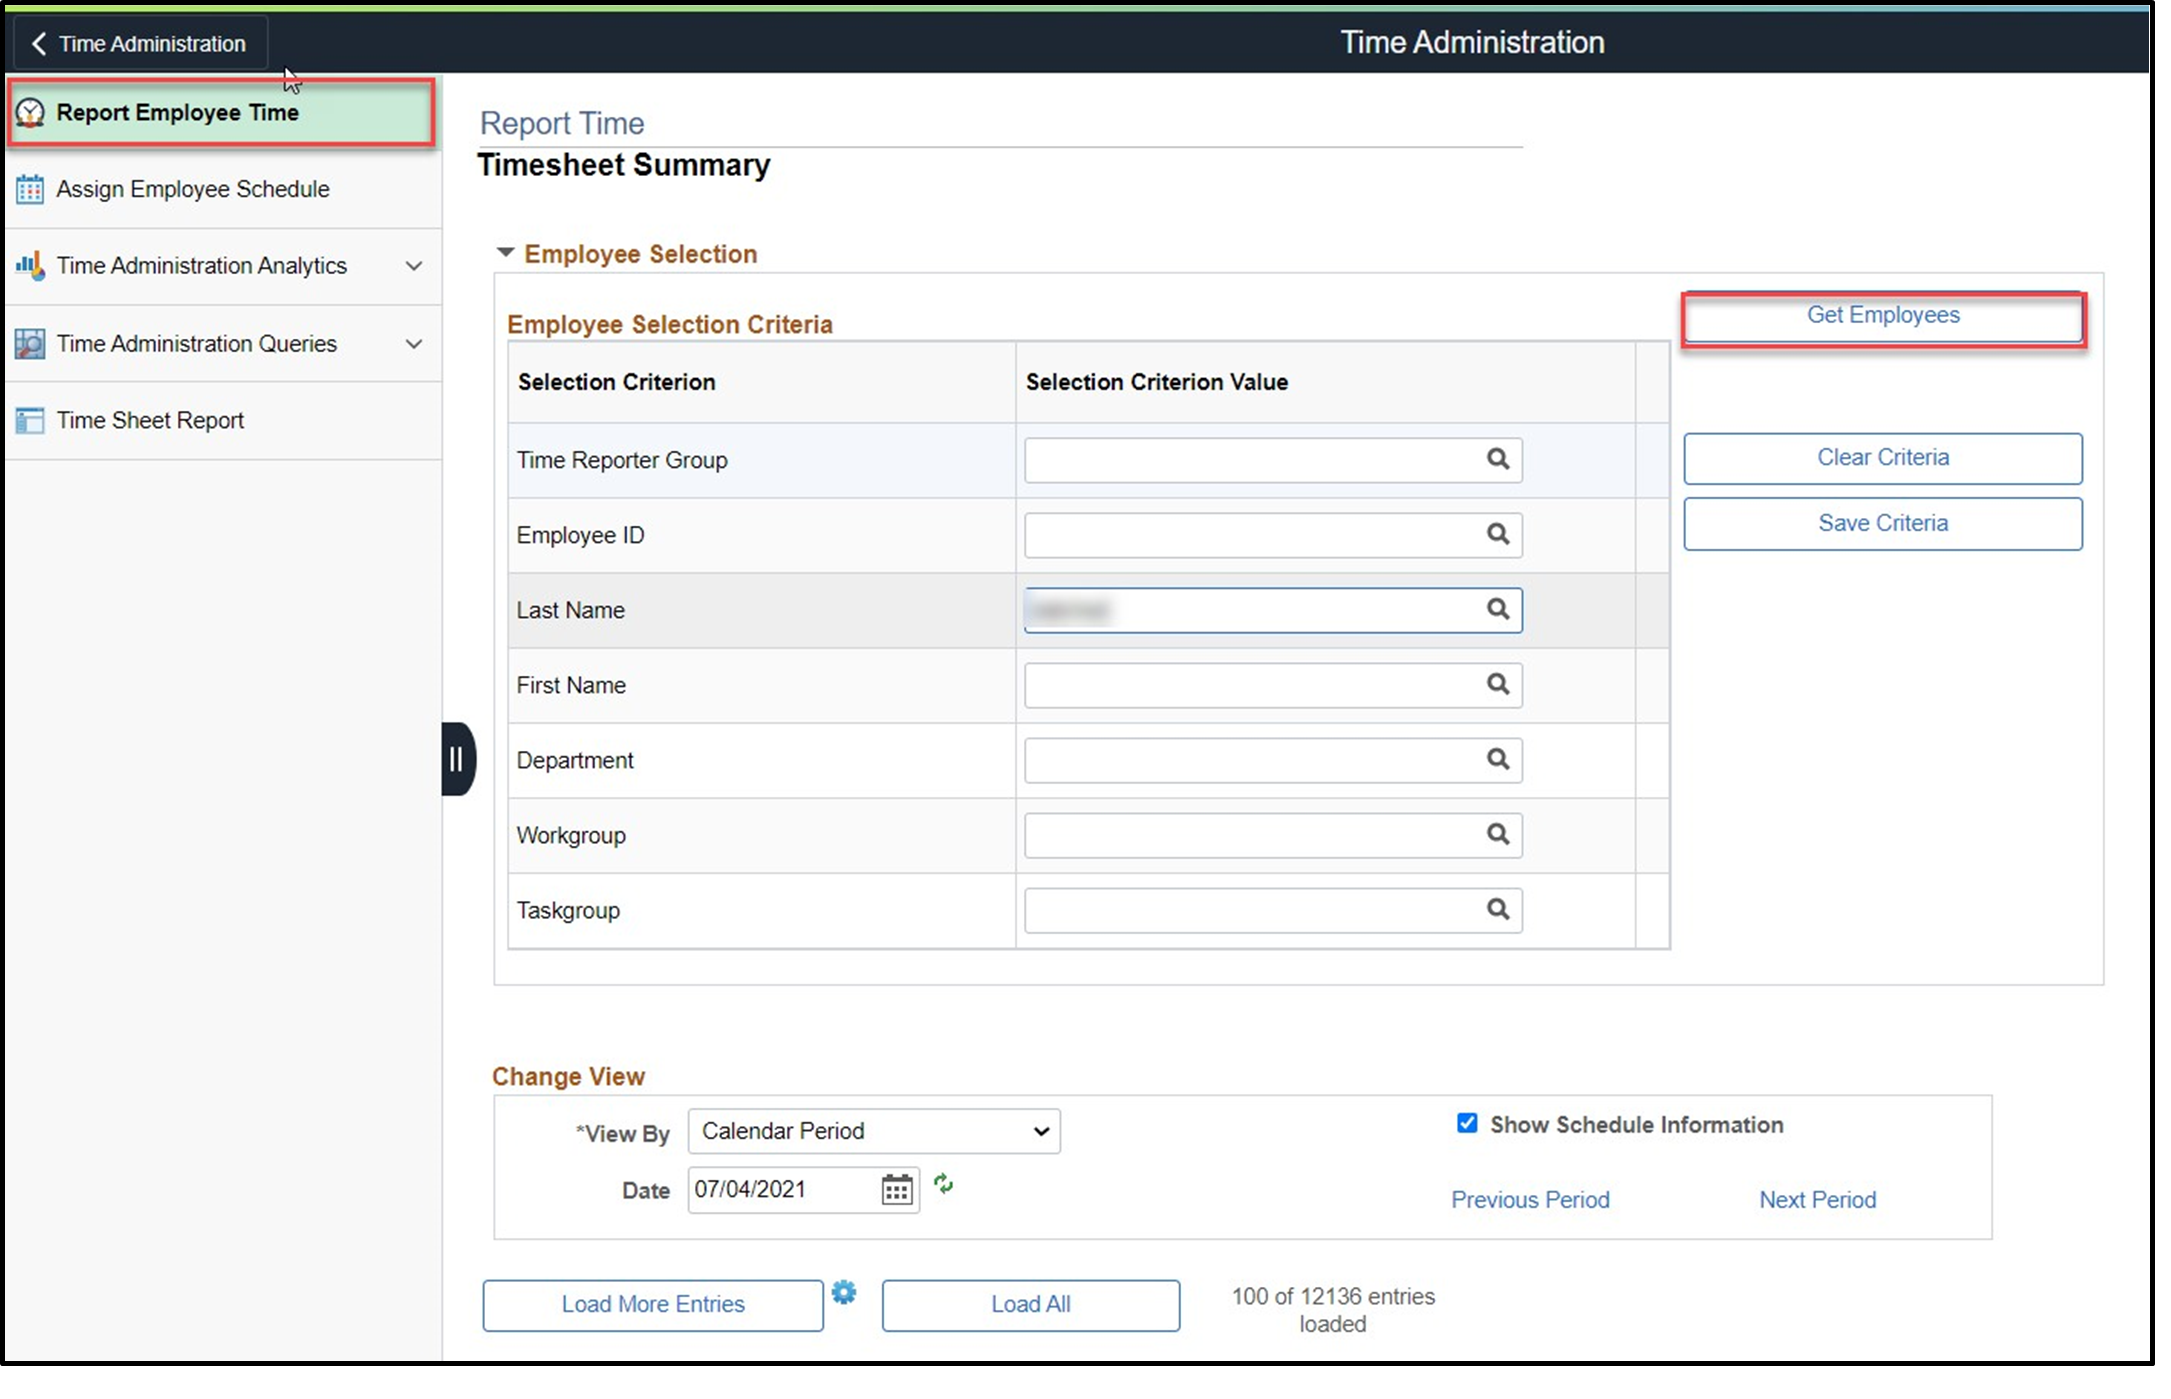Open the calendar picker beside the Date field
Image resolution: width=2171 pixels, height=1399 pixels.
[895, 1189]
